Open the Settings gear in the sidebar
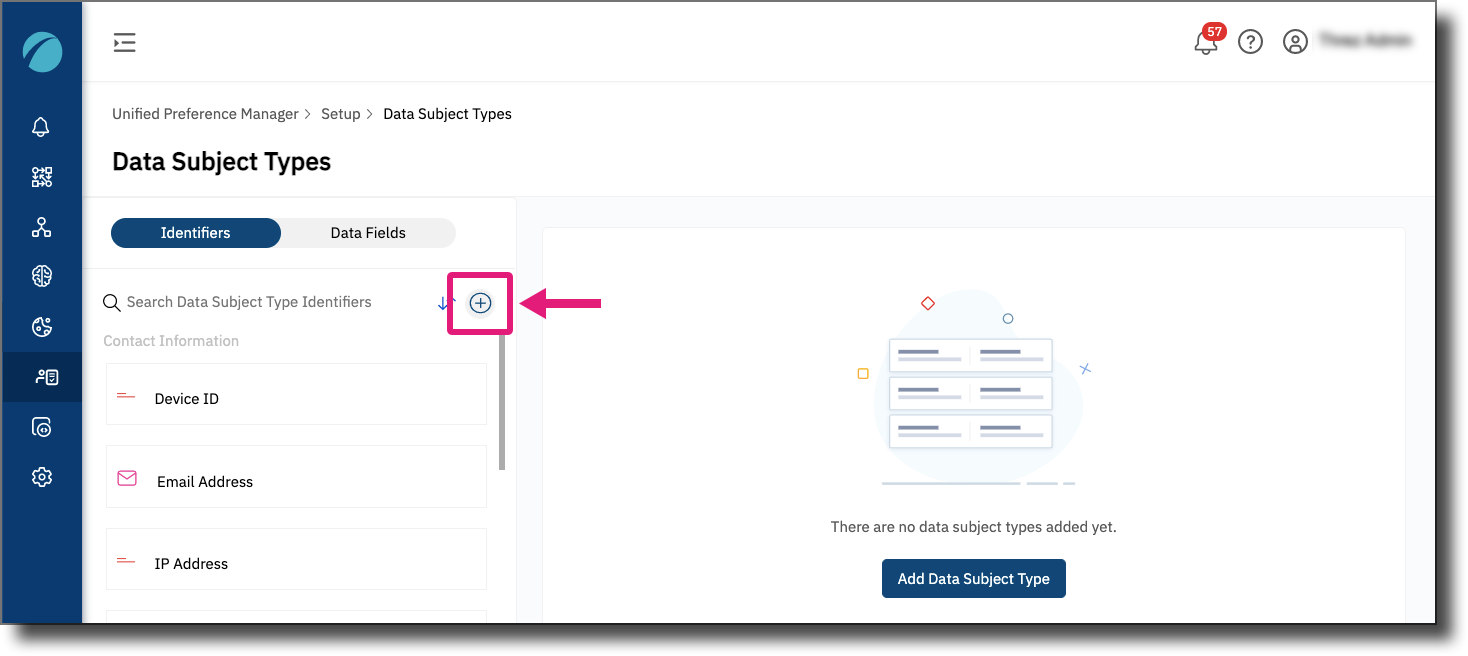The image size is (1468, 656). point(41,477)
